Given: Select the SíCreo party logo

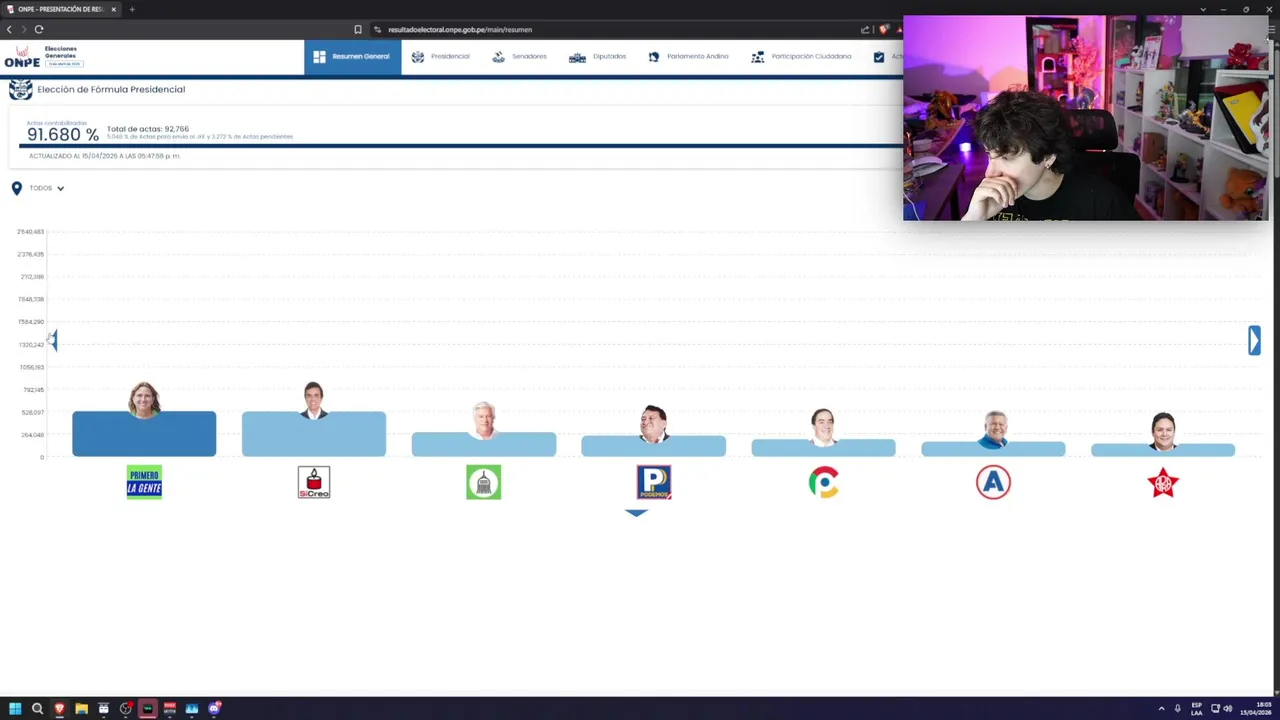Looking at the screenshot, I should pos(314,482).
